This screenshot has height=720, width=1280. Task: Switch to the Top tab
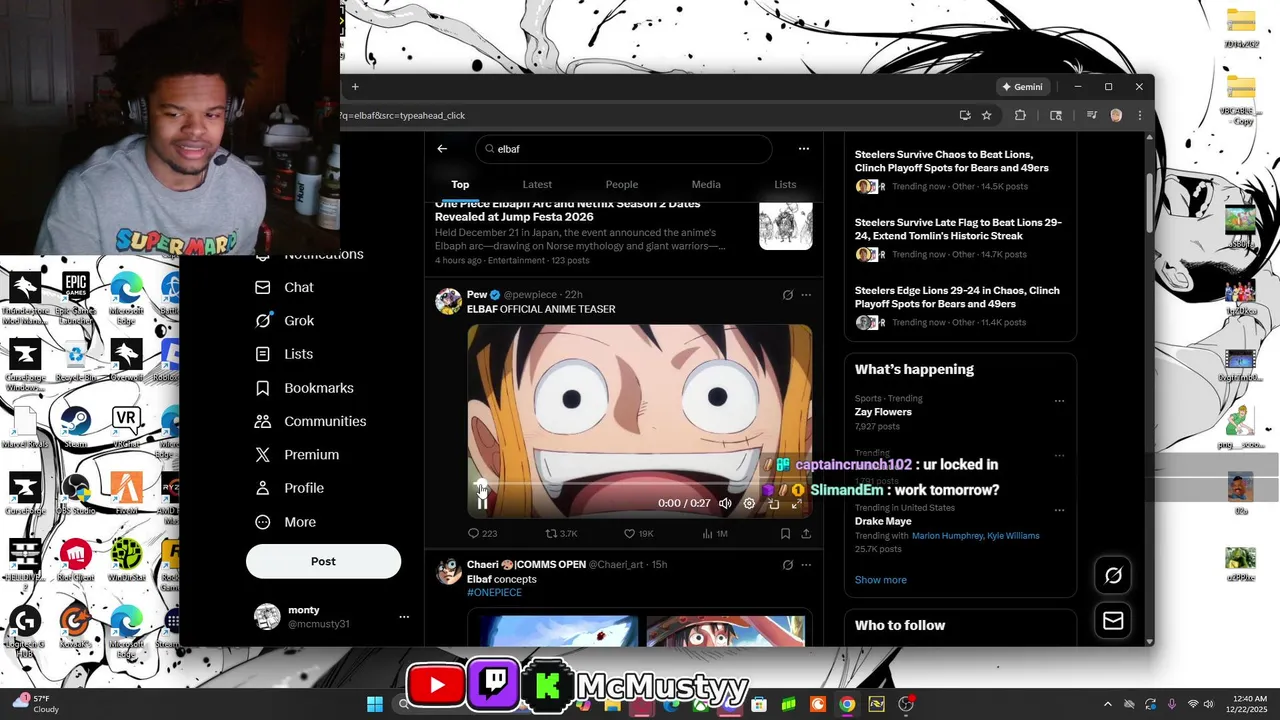point(460,185)
